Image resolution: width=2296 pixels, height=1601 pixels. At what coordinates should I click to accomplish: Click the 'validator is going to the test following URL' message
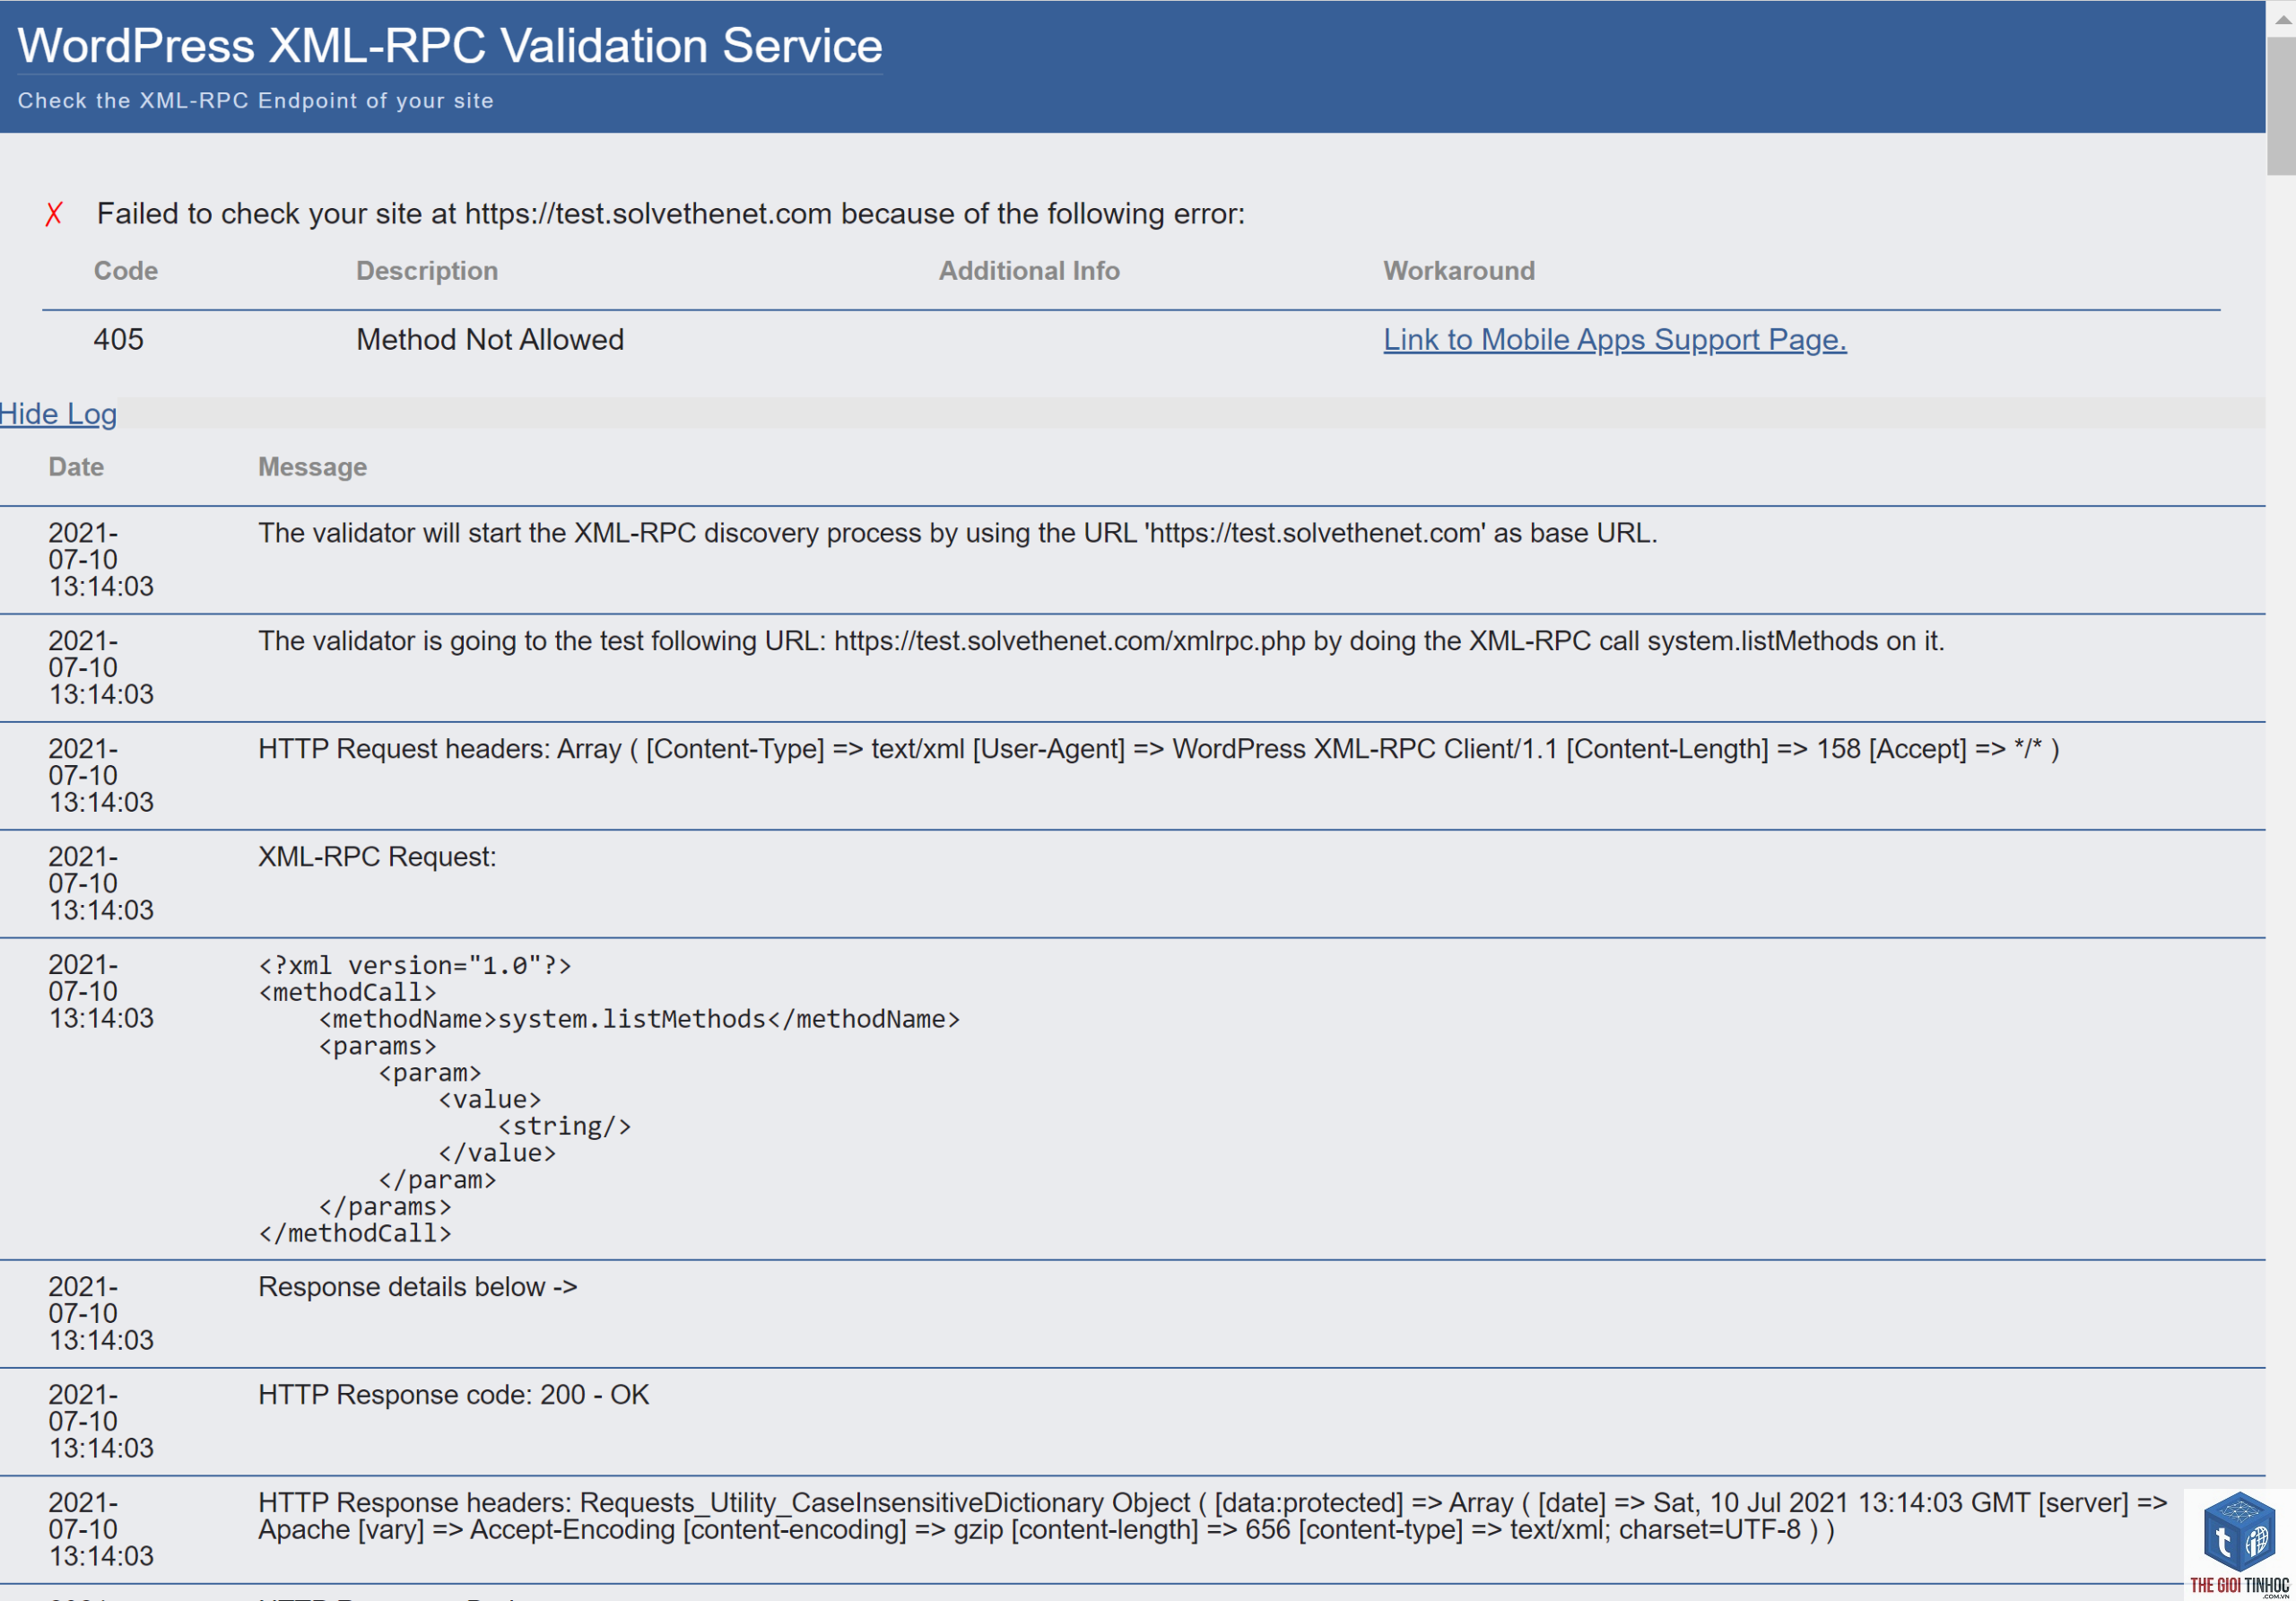coord(1101,641)
